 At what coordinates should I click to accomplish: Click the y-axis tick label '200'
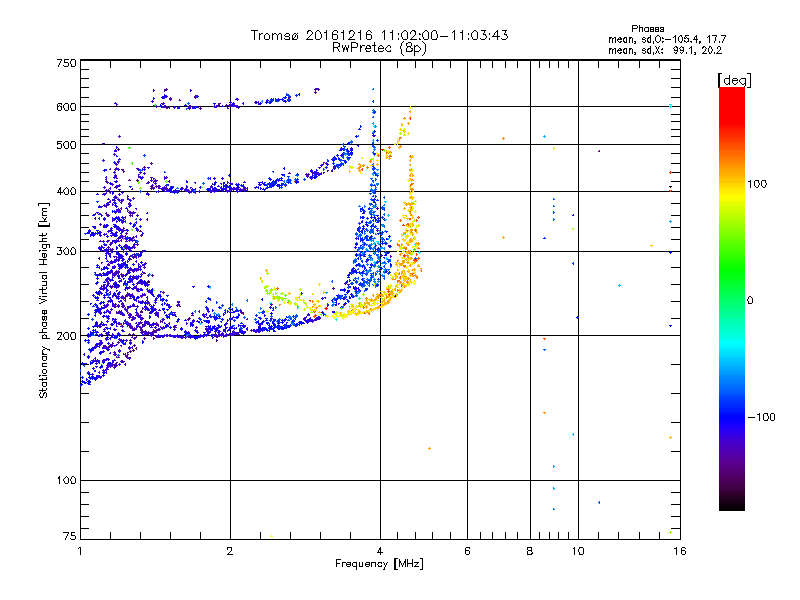[66, 336]
